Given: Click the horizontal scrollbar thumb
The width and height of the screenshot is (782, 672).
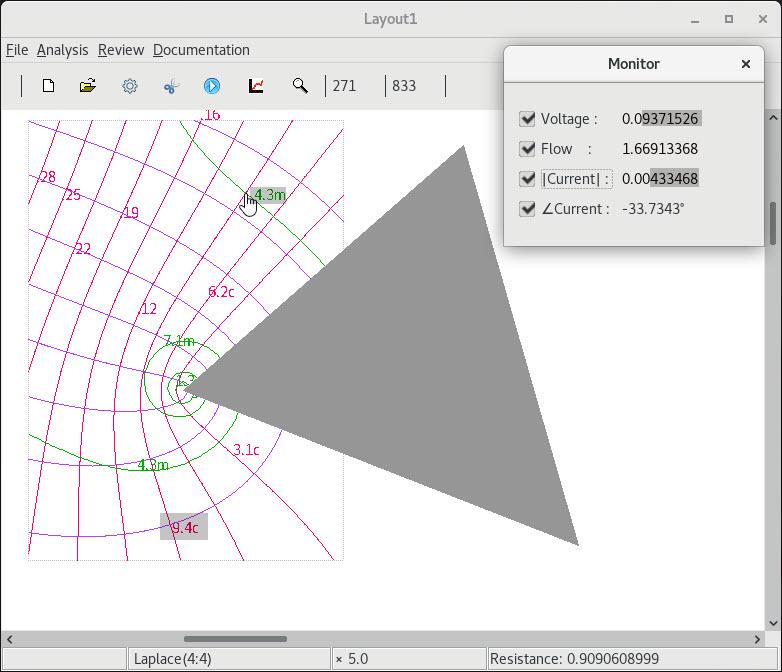Looking at the screenshot, I should [235, 639].
